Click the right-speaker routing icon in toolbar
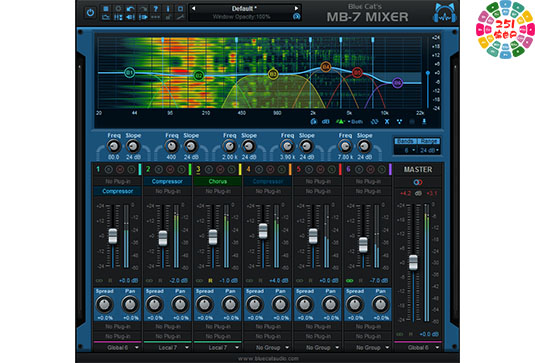 143,17
